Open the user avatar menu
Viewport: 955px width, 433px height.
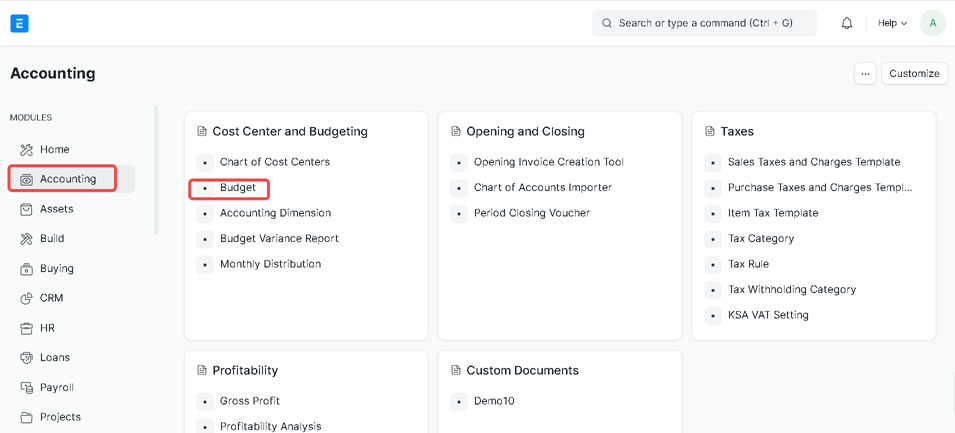pyautogui.click(x=932, y=23)
